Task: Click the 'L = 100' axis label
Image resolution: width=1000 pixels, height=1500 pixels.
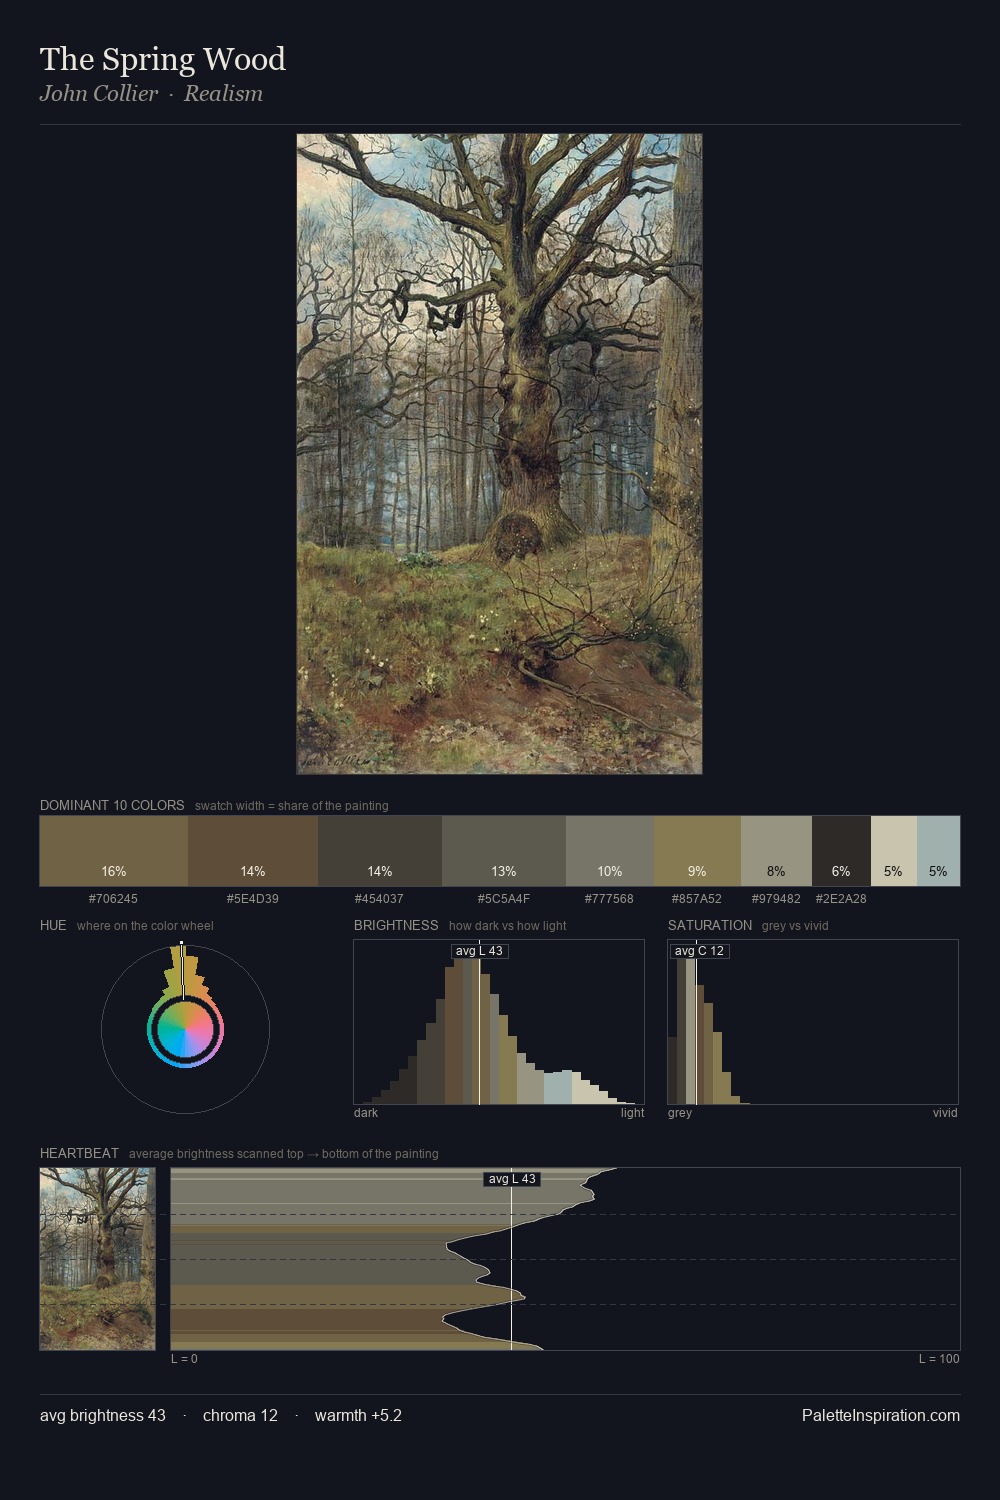Action: (939, 1359)
